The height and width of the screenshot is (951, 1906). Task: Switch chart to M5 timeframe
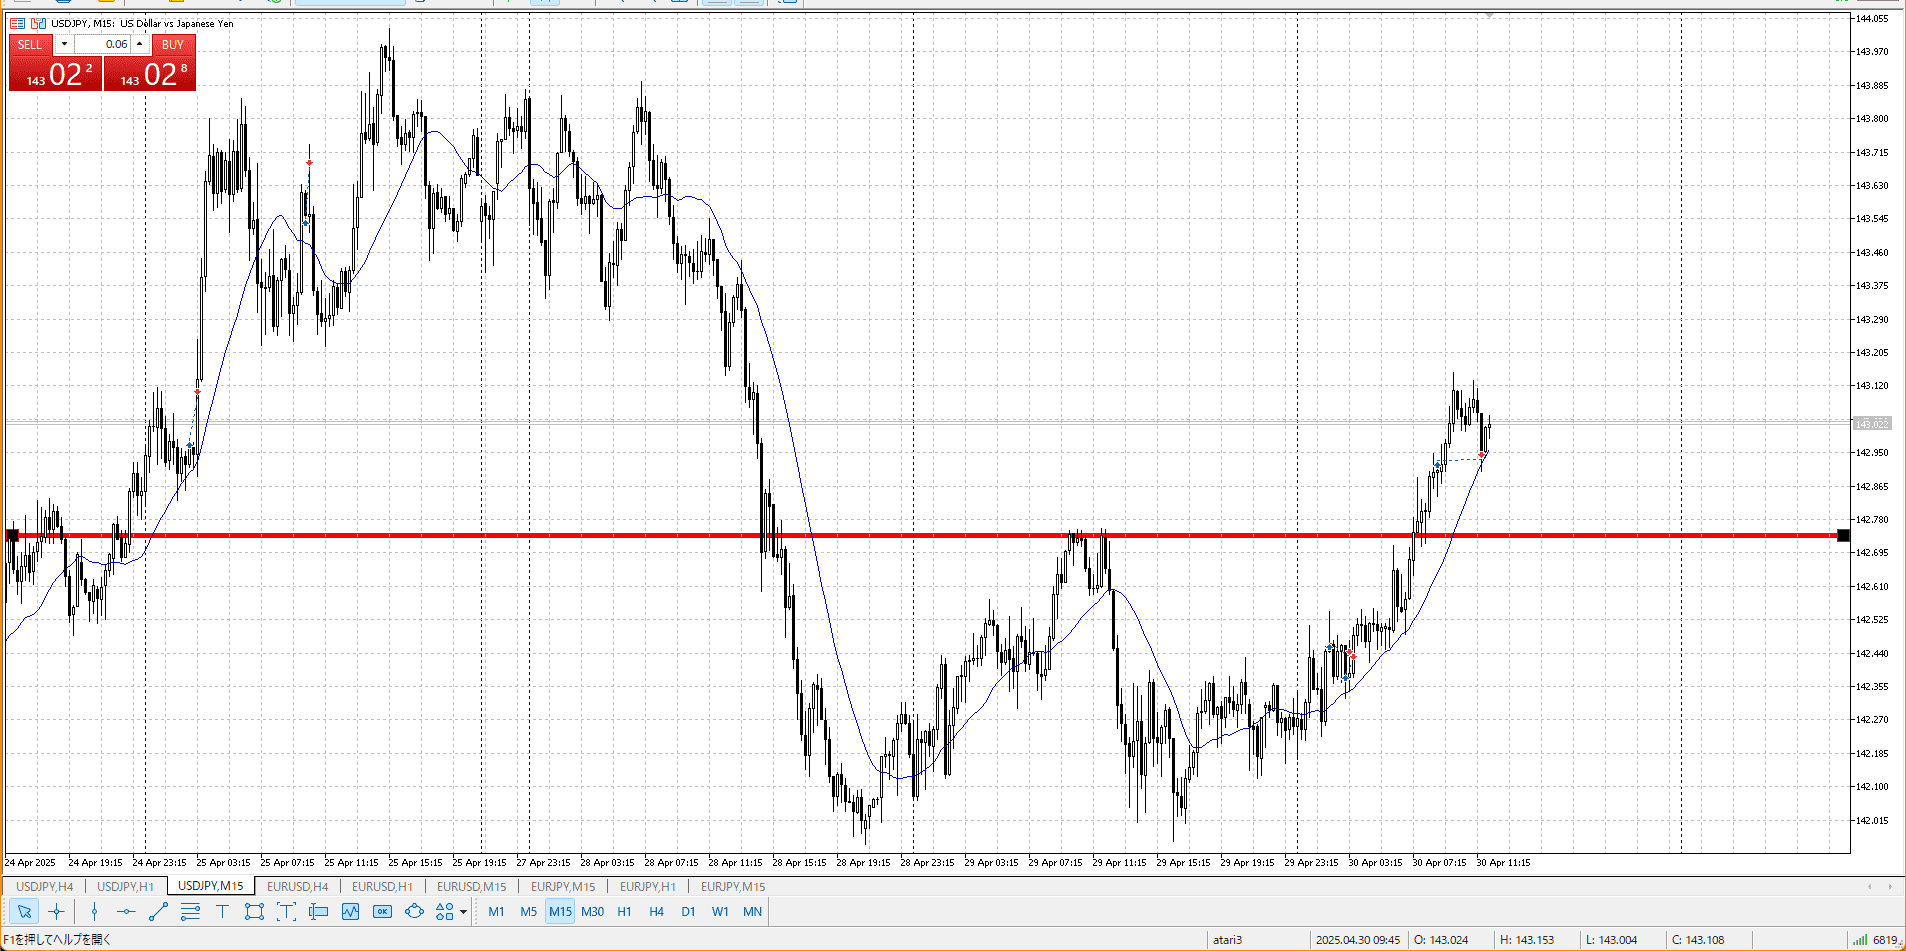coord(528,911)
